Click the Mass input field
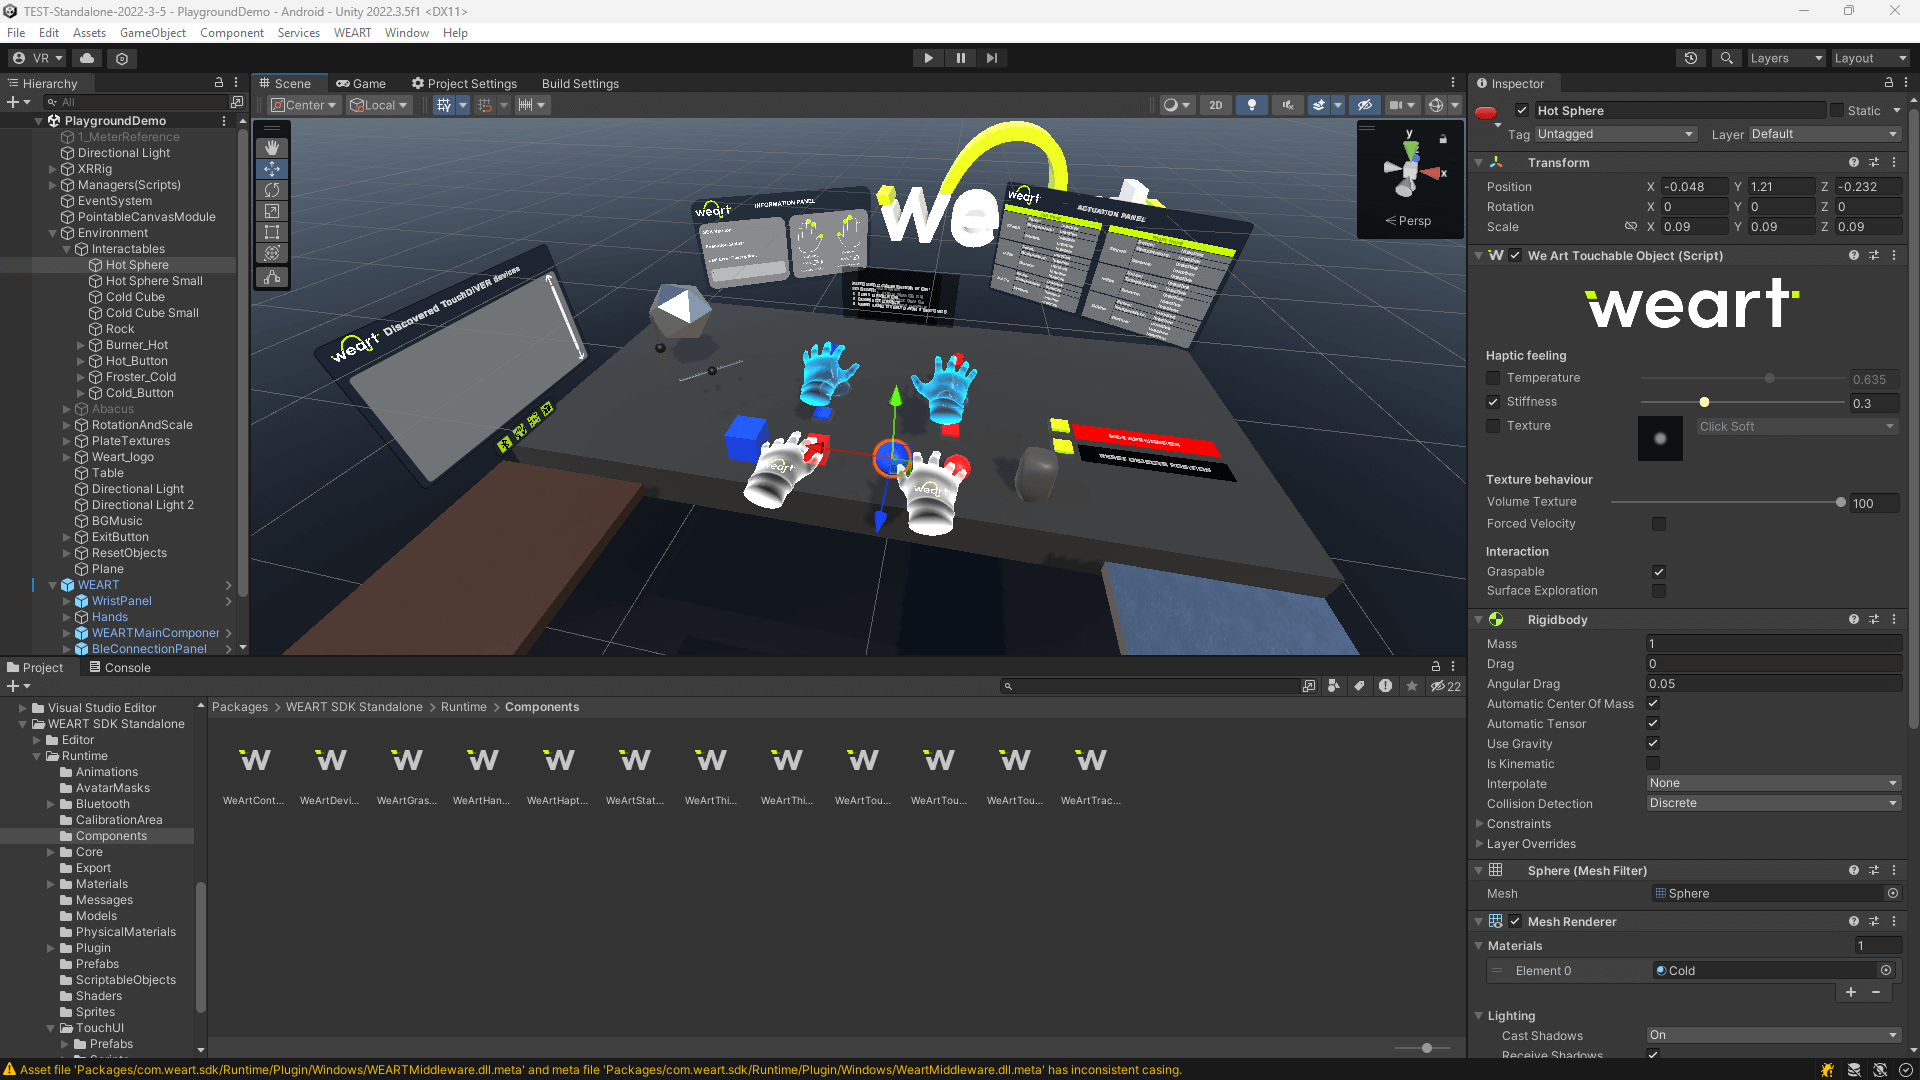 pos(1773,644)
